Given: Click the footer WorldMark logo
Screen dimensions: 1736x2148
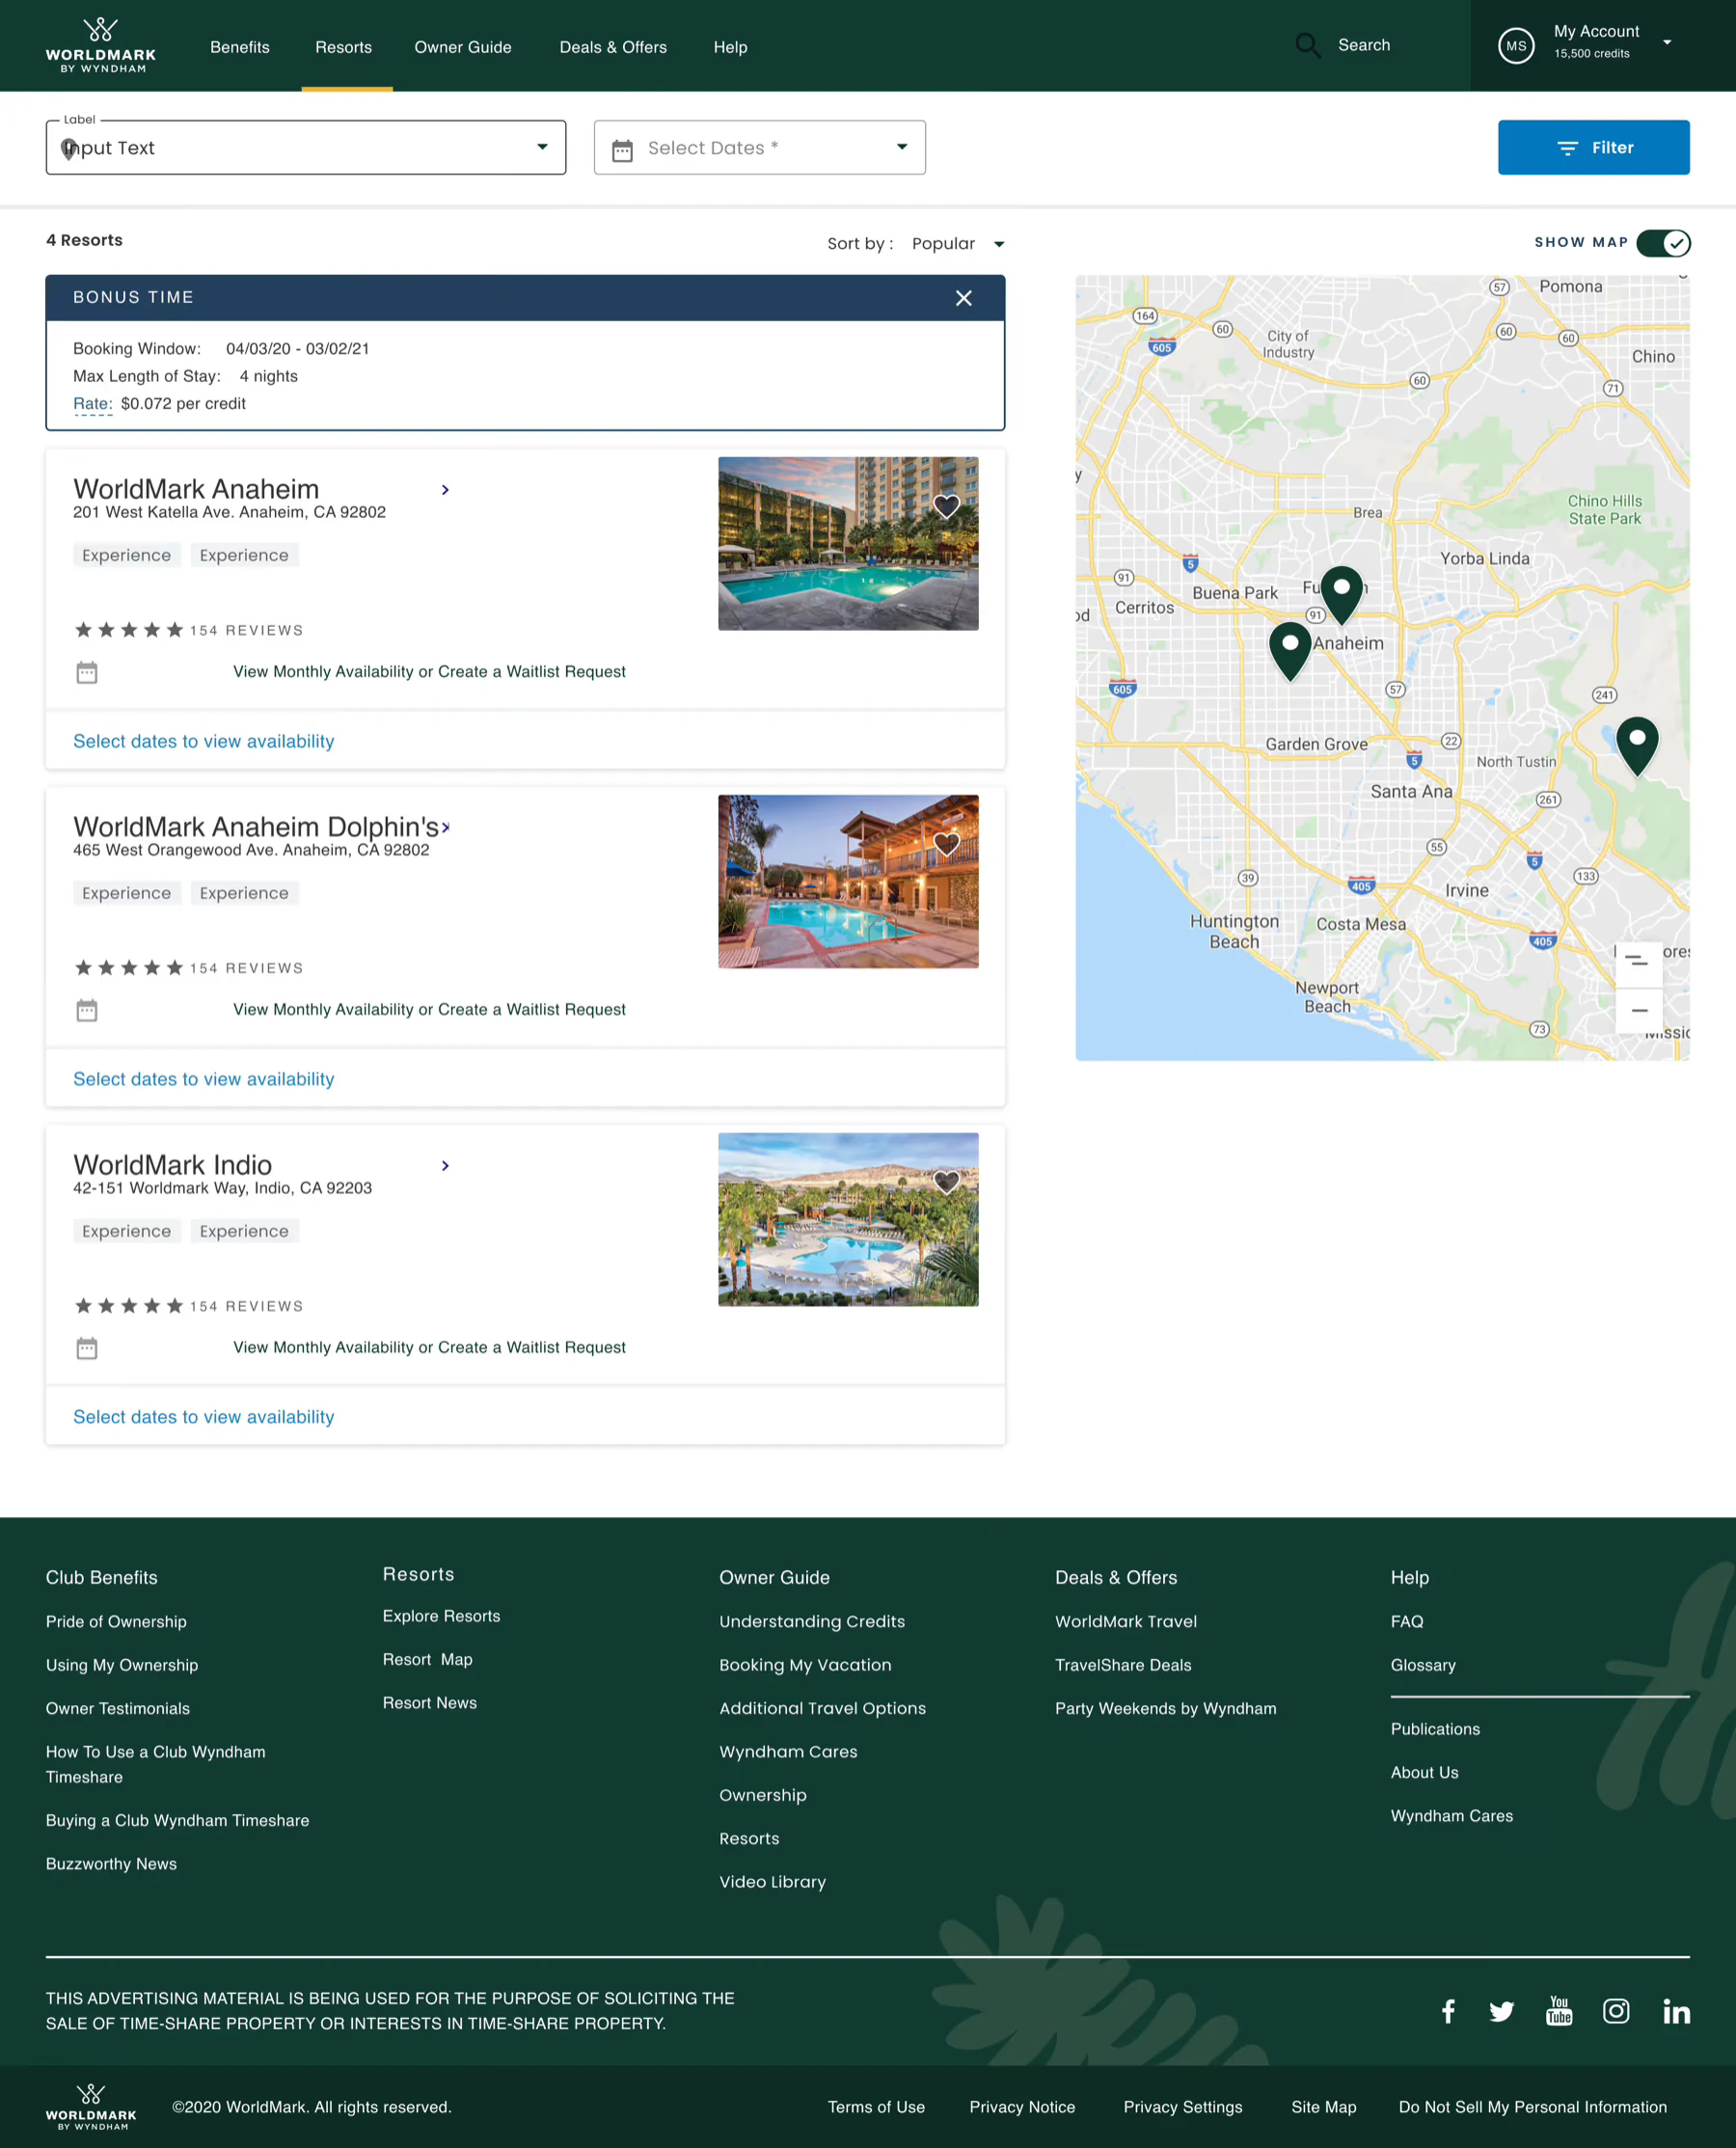Looking at the screenshot, I should click(x=91, y=2107).
